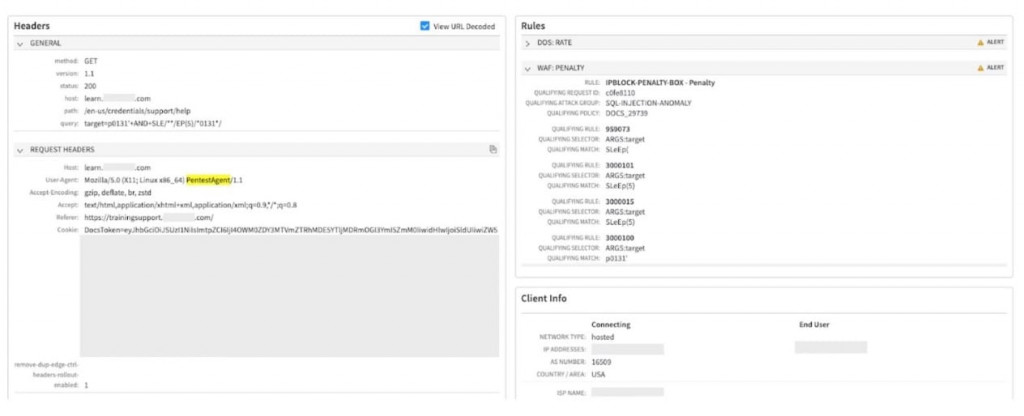Select network type value hosted
The image size is (1024, 416).
tap(602, 337)
